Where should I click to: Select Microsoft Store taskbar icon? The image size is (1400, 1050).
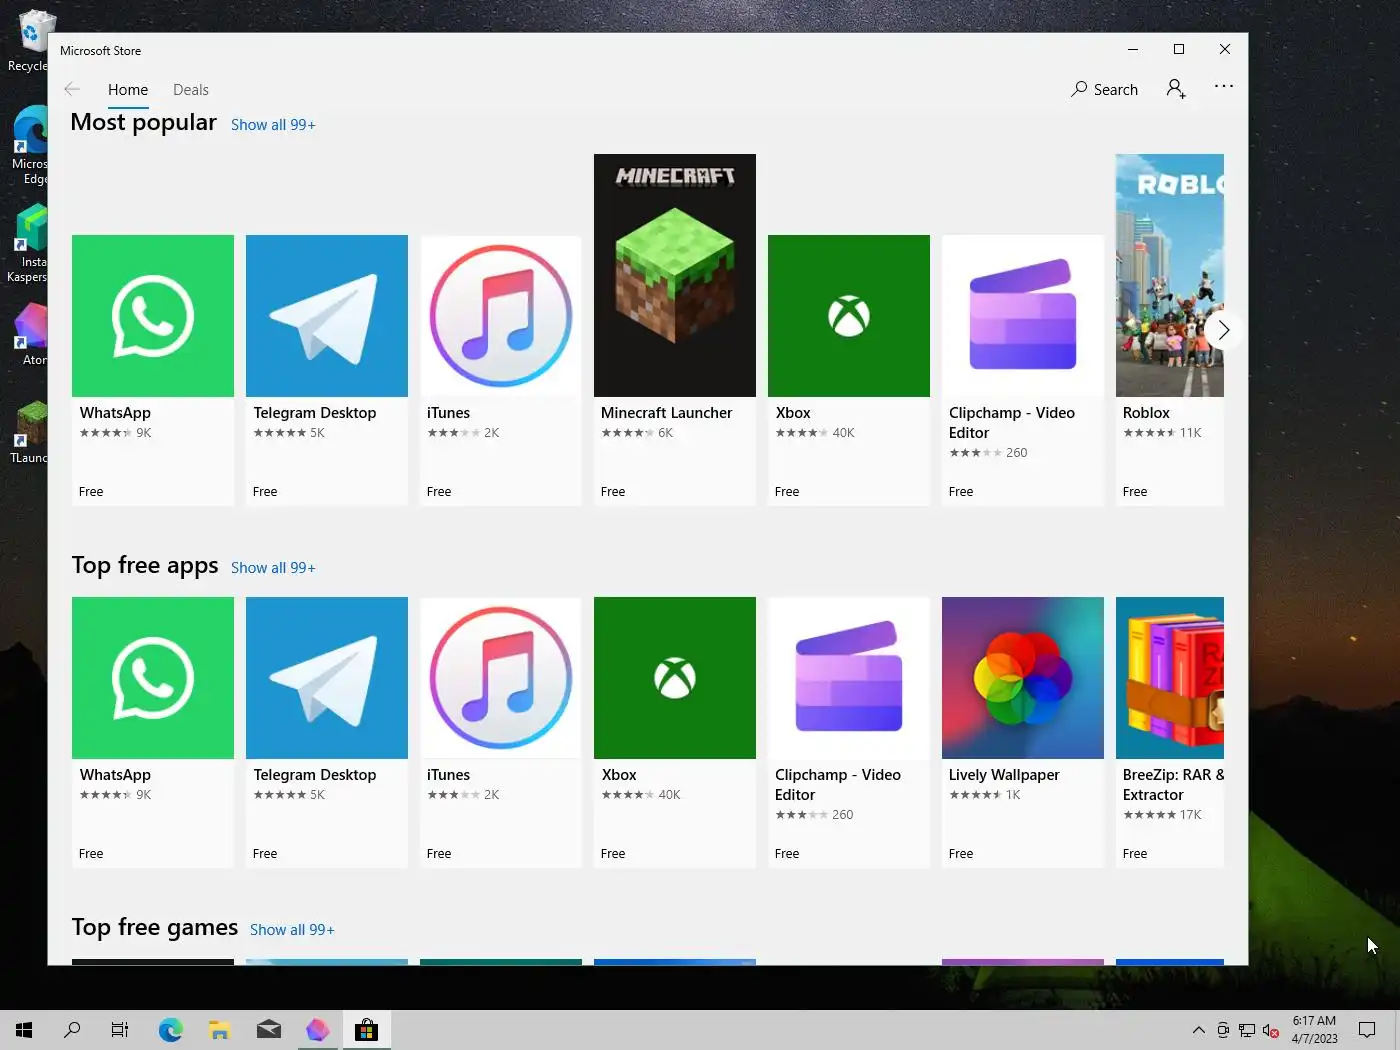(367, 1030)
